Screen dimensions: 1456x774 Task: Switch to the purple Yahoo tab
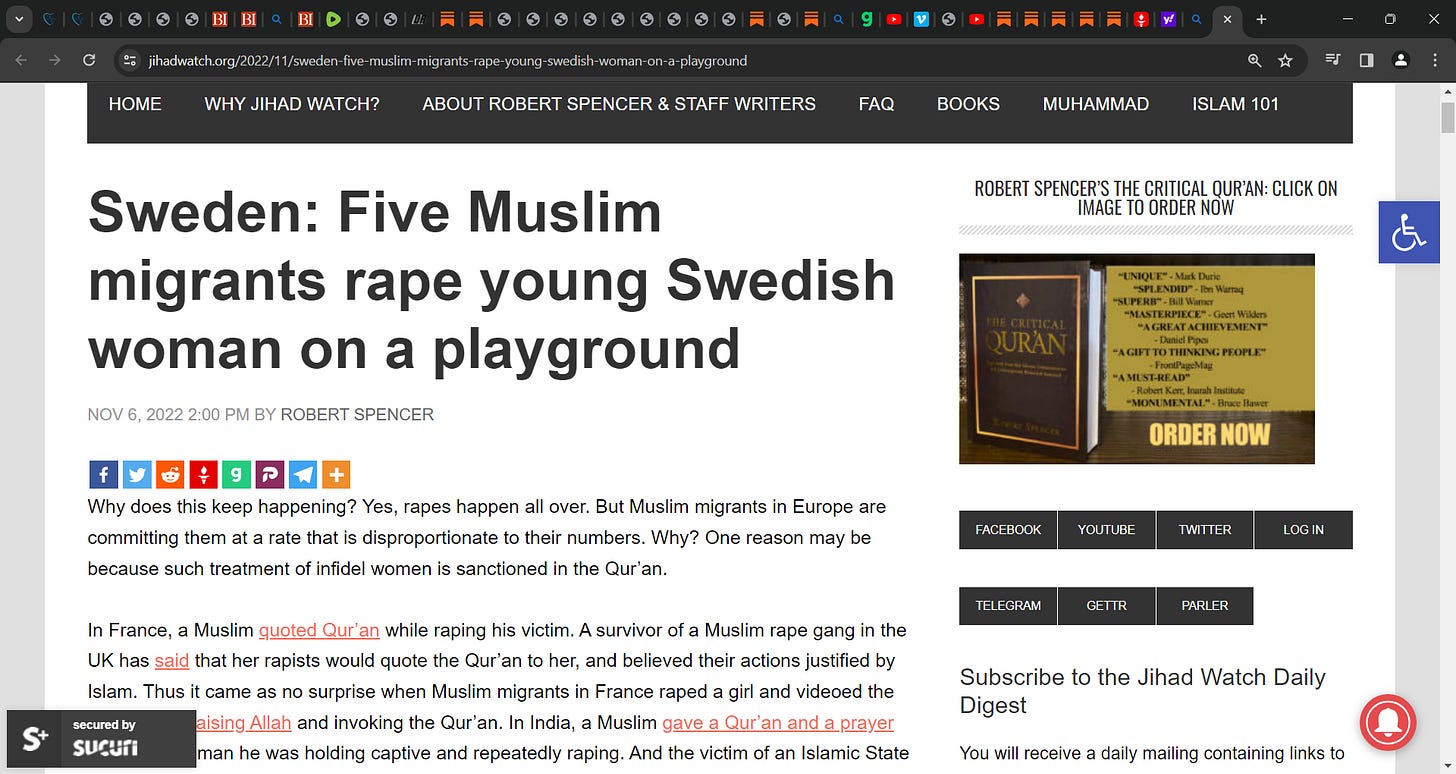pos(1168,19)
